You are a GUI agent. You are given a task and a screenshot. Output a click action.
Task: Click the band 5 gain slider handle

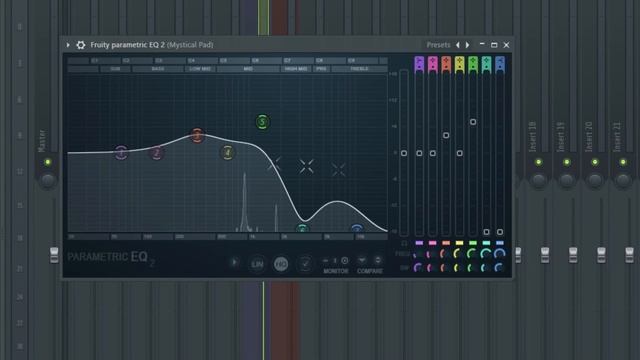473,122
